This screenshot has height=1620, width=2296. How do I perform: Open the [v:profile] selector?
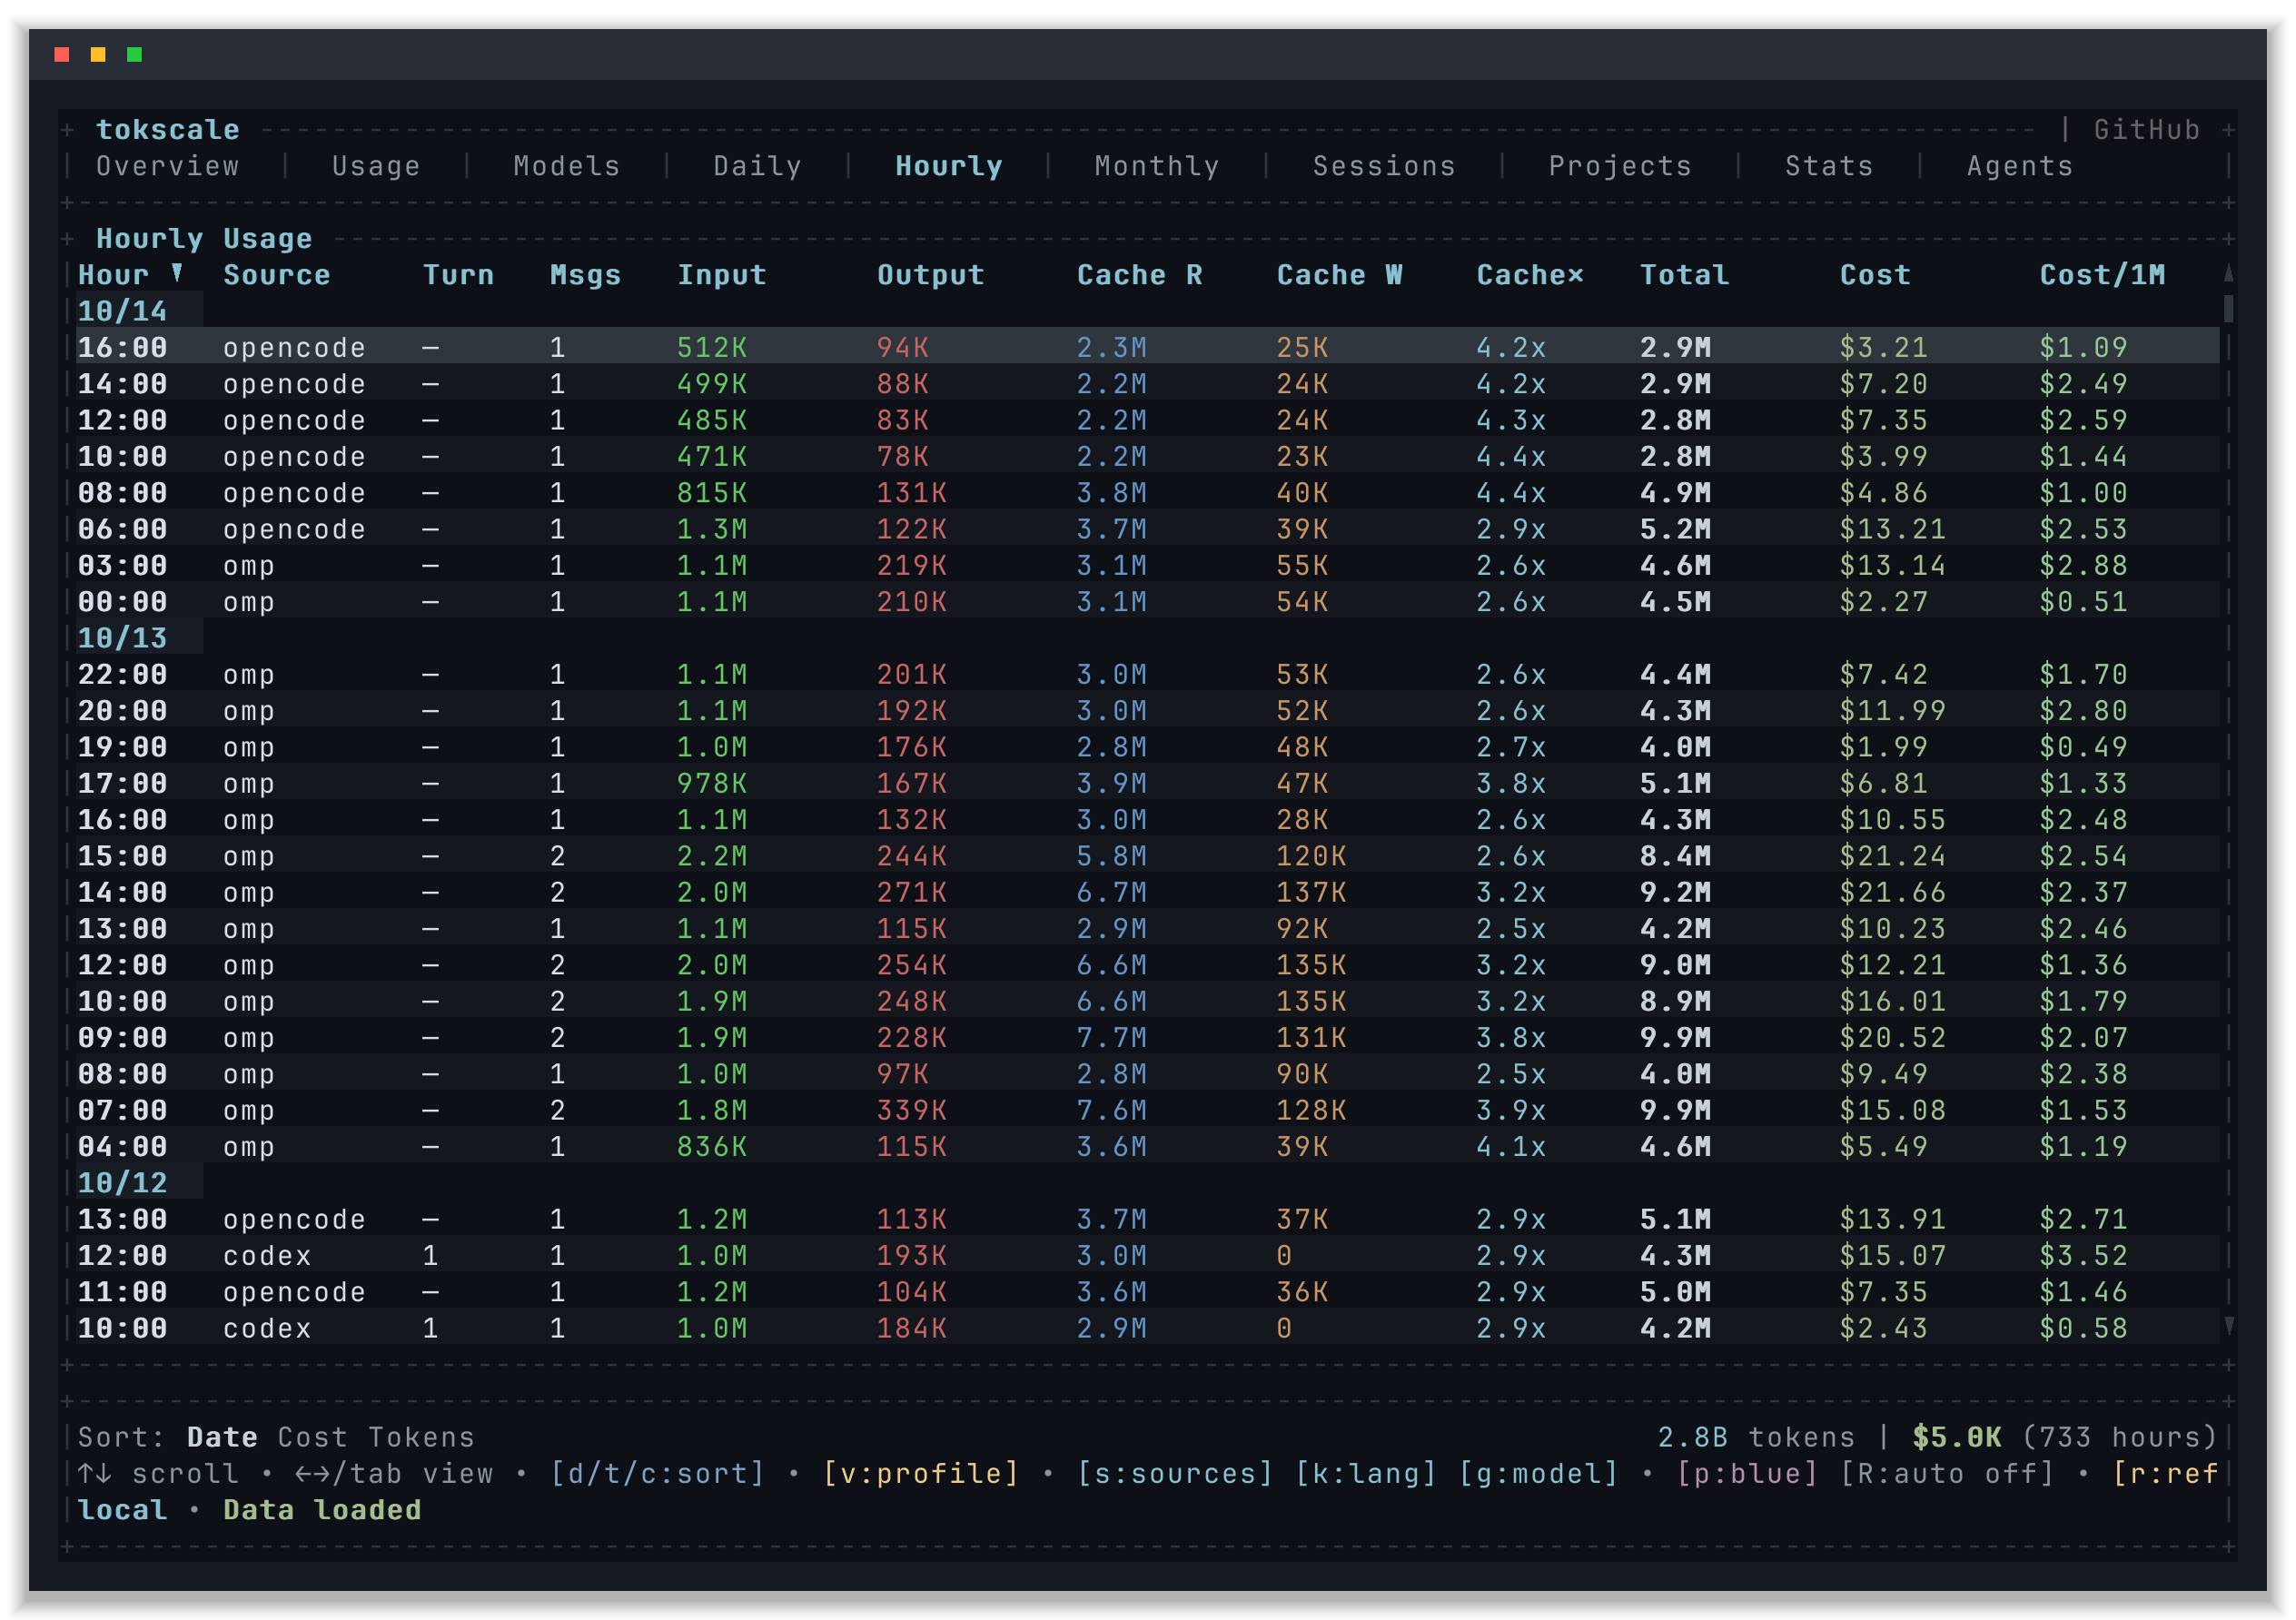click(920, 1473)
